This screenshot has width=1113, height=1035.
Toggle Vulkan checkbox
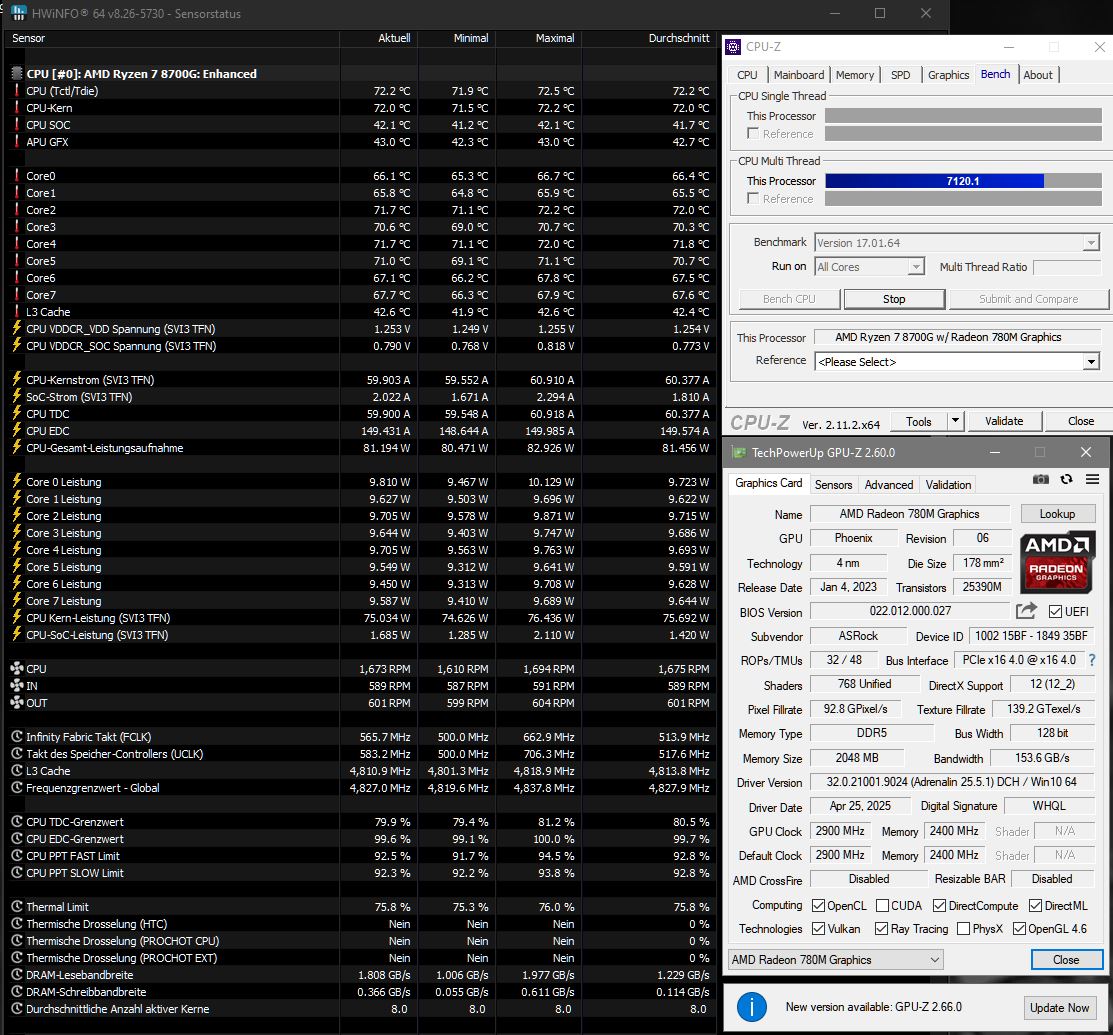pyautogui.click(x=818, y=929)
